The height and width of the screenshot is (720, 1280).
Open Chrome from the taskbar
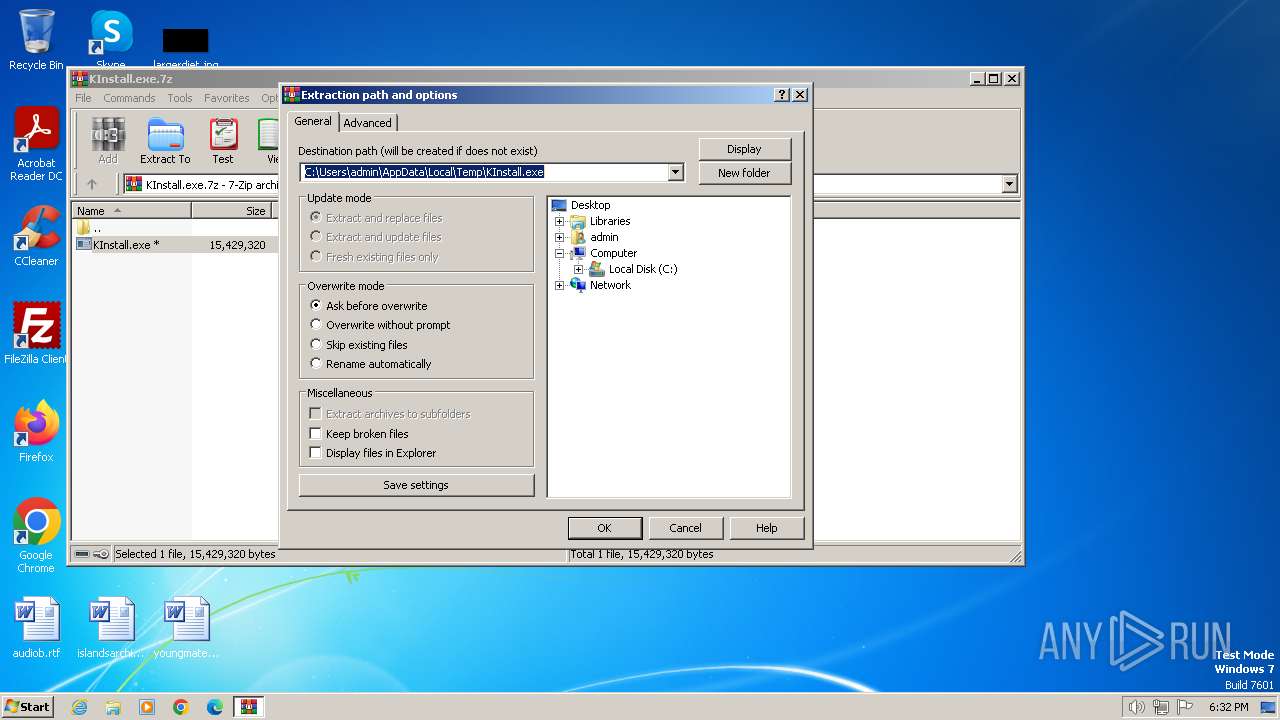point(181,707)
